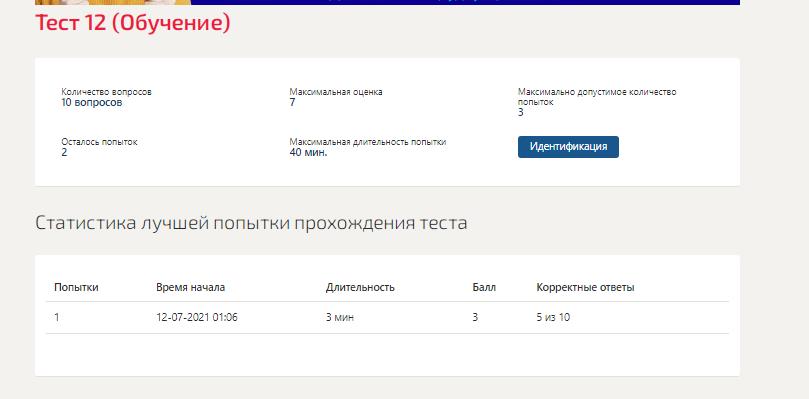The image size is (809, 399).
Task: Click attempt number 1 in table row
Action: tap(57, 317)
